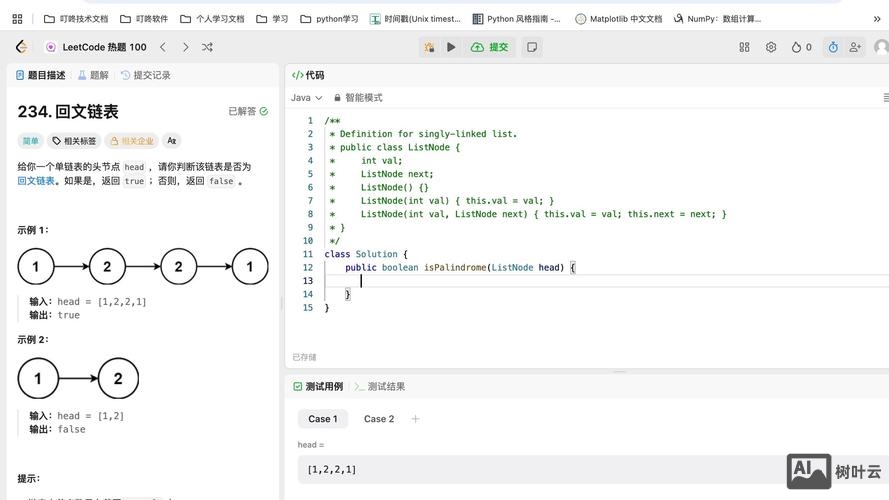The image size is (889, 500).
Task: Open the python学习 bookmark folder
Action: point(329,19)
